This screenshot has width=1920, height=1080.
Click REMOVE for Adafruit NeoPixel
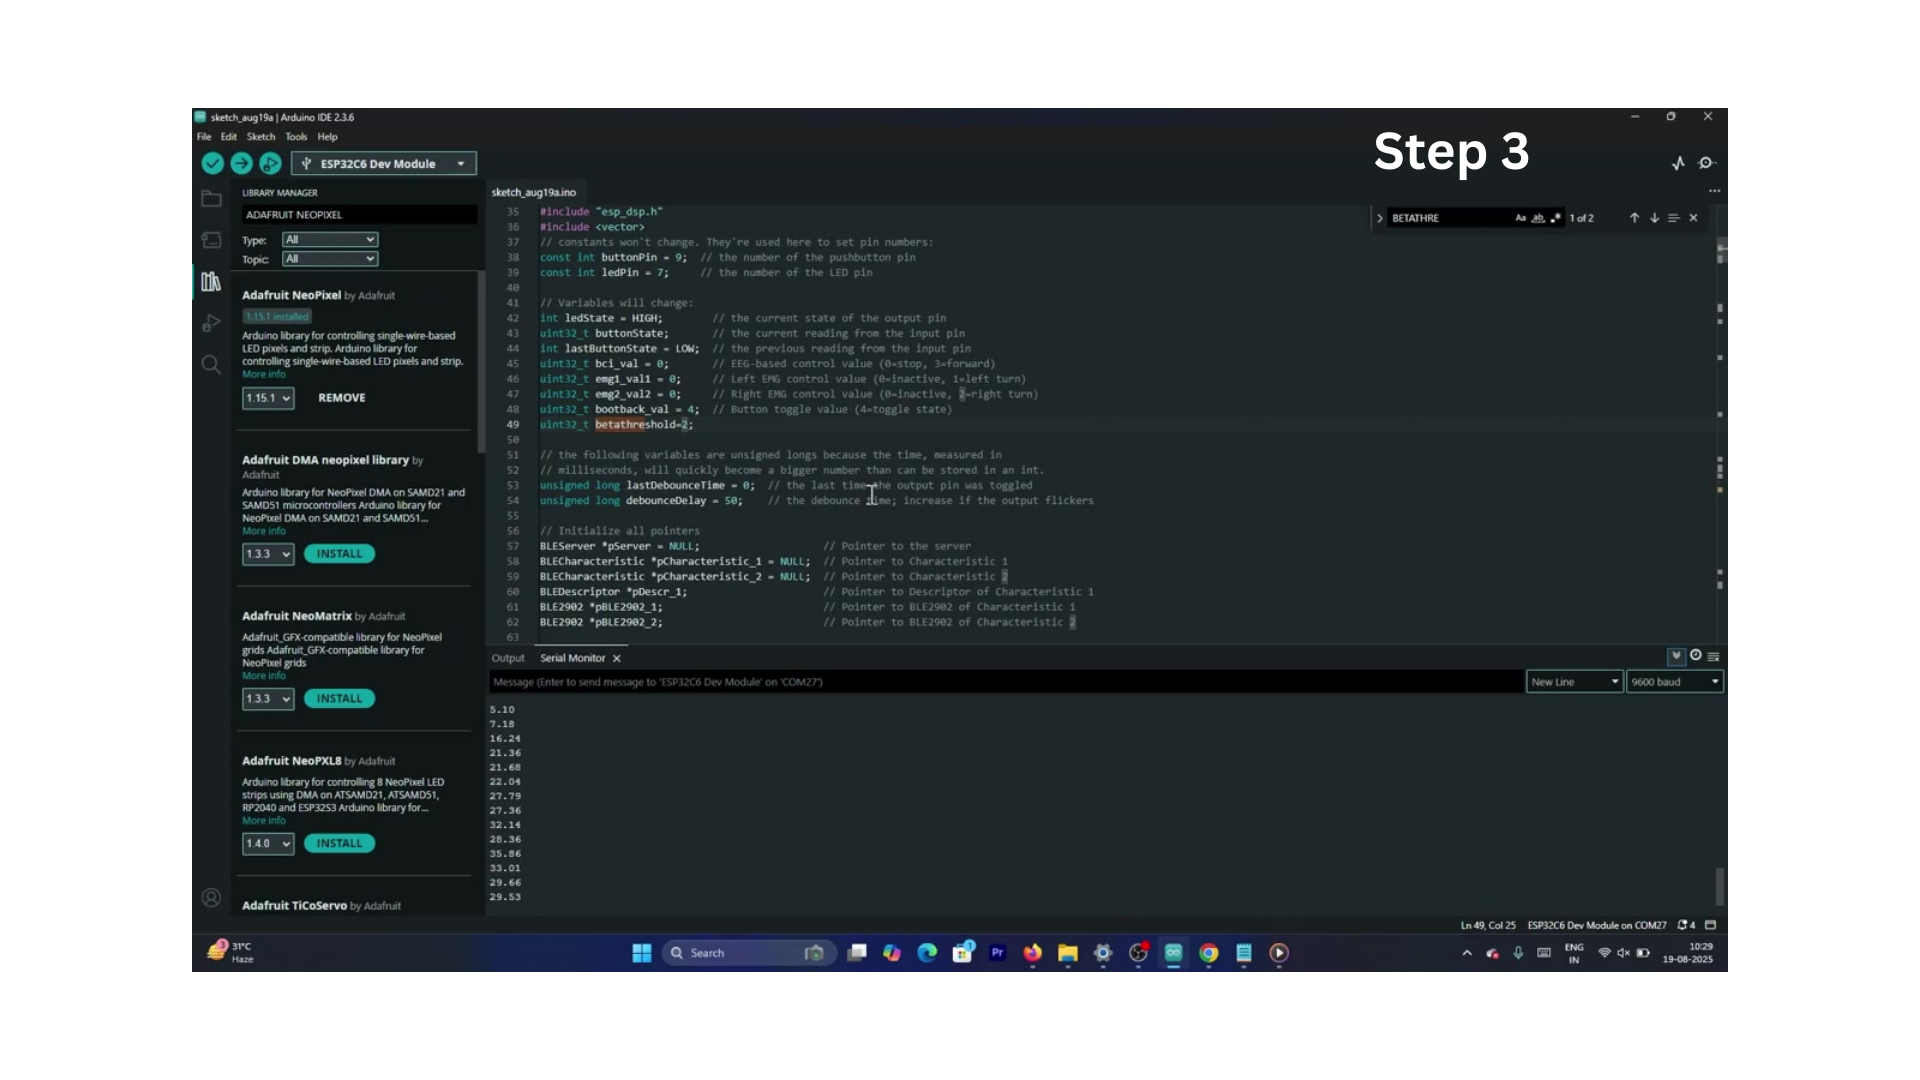coord(342,398)
